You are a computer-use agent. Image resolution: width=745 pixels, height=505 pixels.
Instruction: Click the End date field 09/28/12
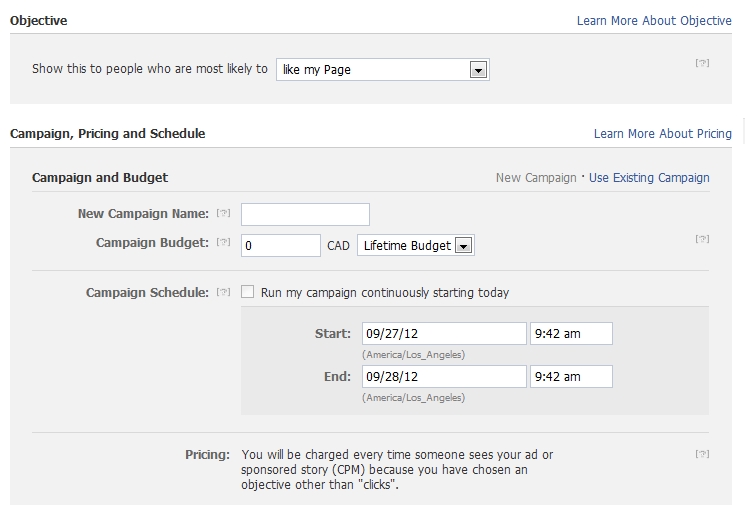pos(444,376)
